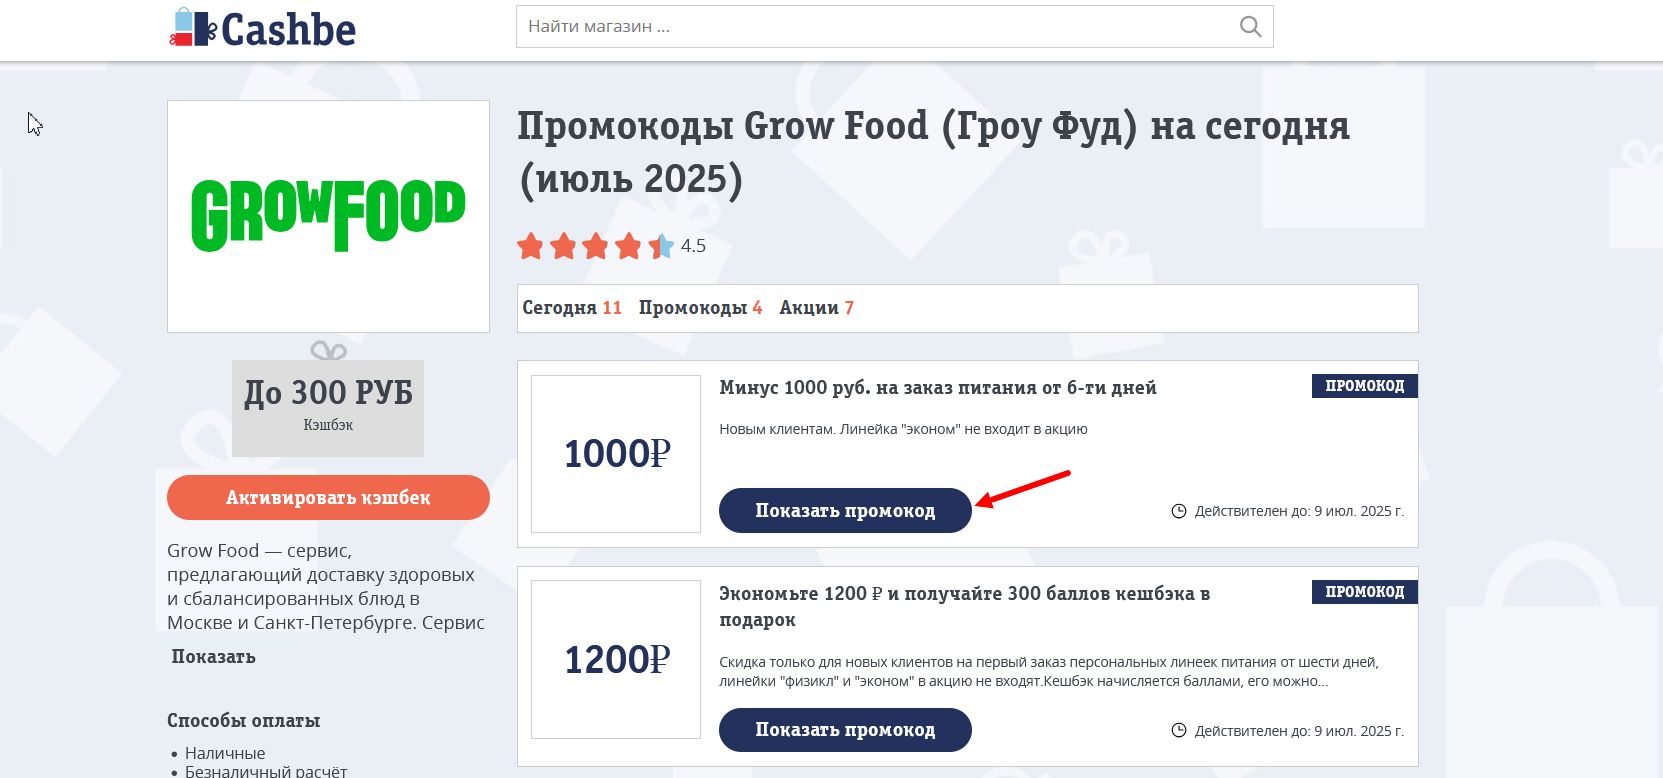Focus the "Найти магазин" search field
Screen dimensions: 1663x778
[894, 27]
